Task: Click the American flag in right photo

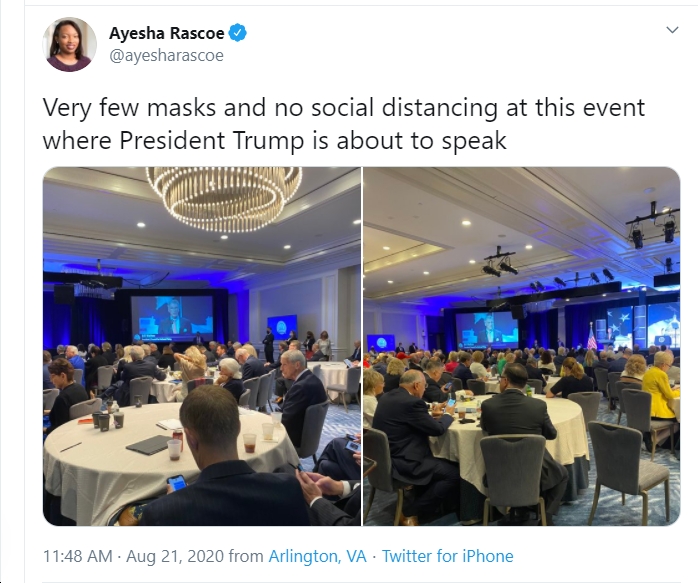Action: (x=592, y=336)
